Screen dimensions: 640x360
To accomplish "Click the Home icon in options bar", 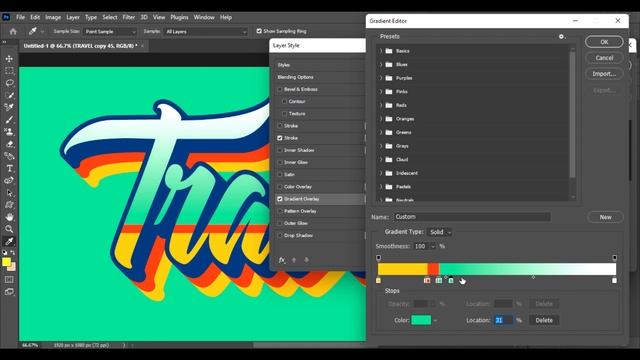I will click(x=13, y=31).
